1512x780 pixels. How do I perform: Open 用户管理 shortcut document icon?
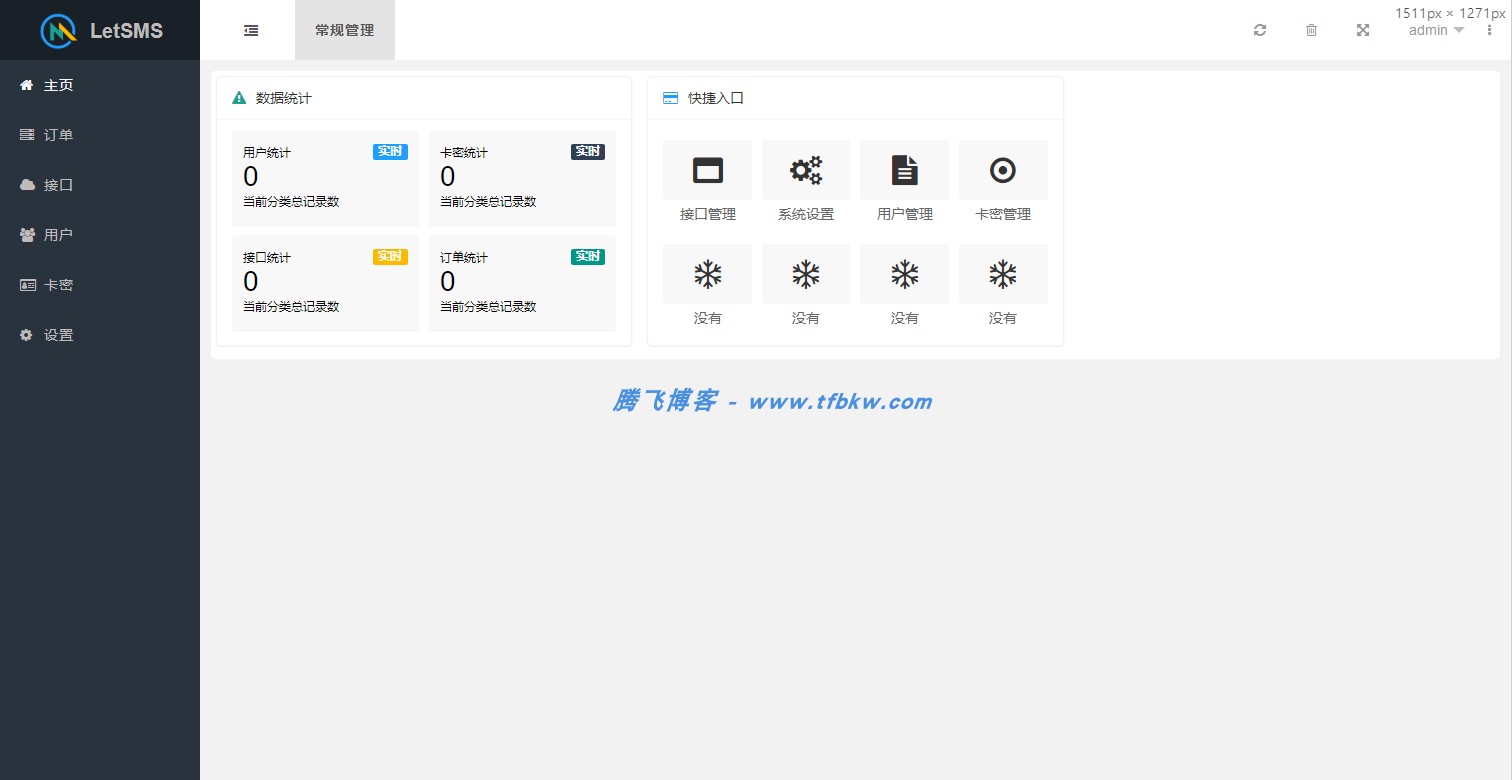coord(905,170)
